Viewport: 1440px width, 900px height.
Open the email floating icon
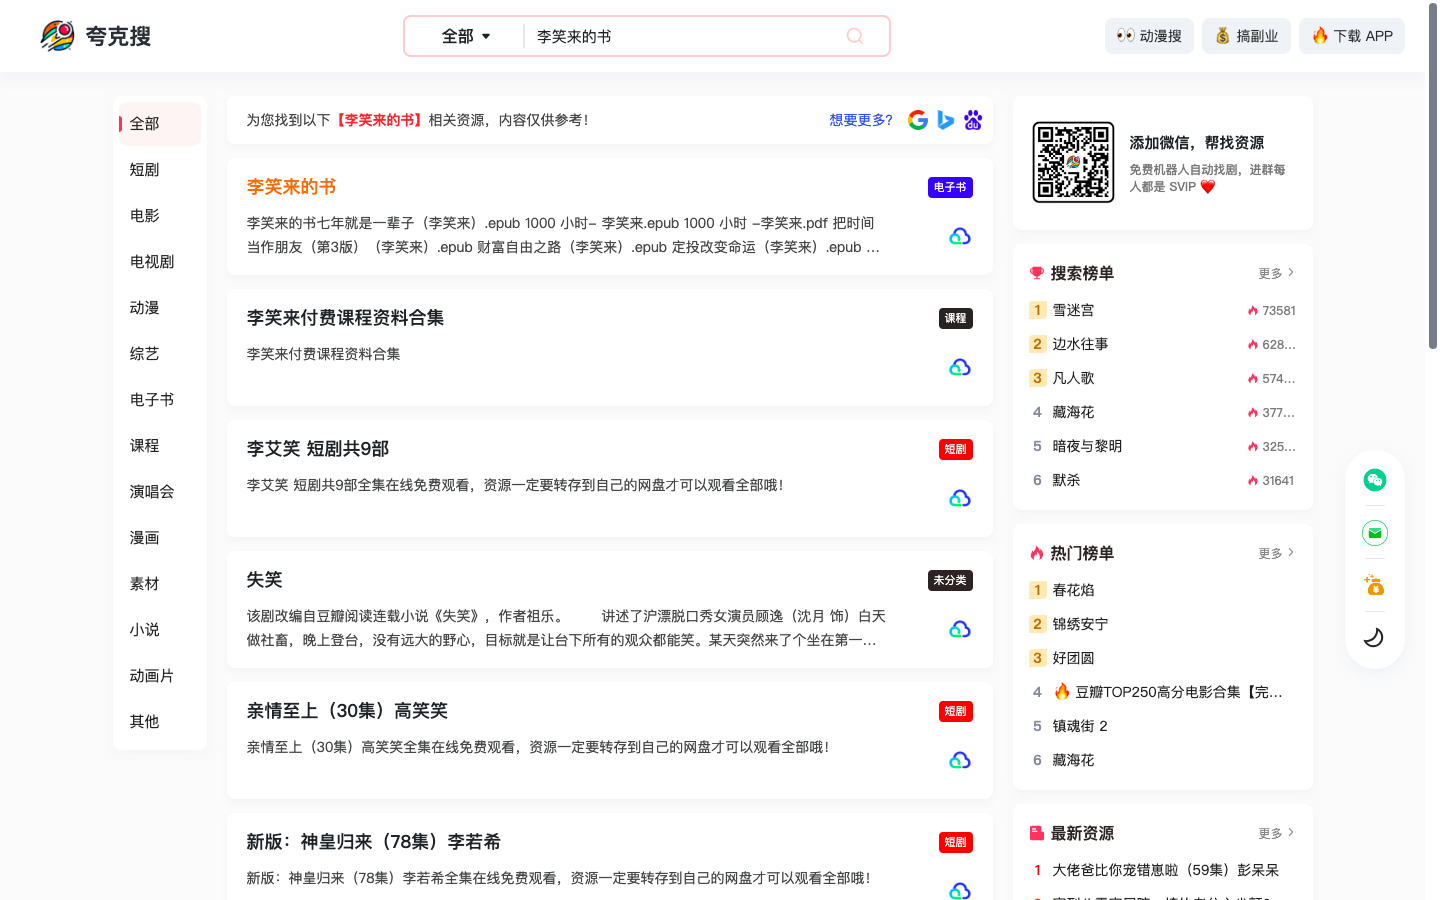point(1375,533)
